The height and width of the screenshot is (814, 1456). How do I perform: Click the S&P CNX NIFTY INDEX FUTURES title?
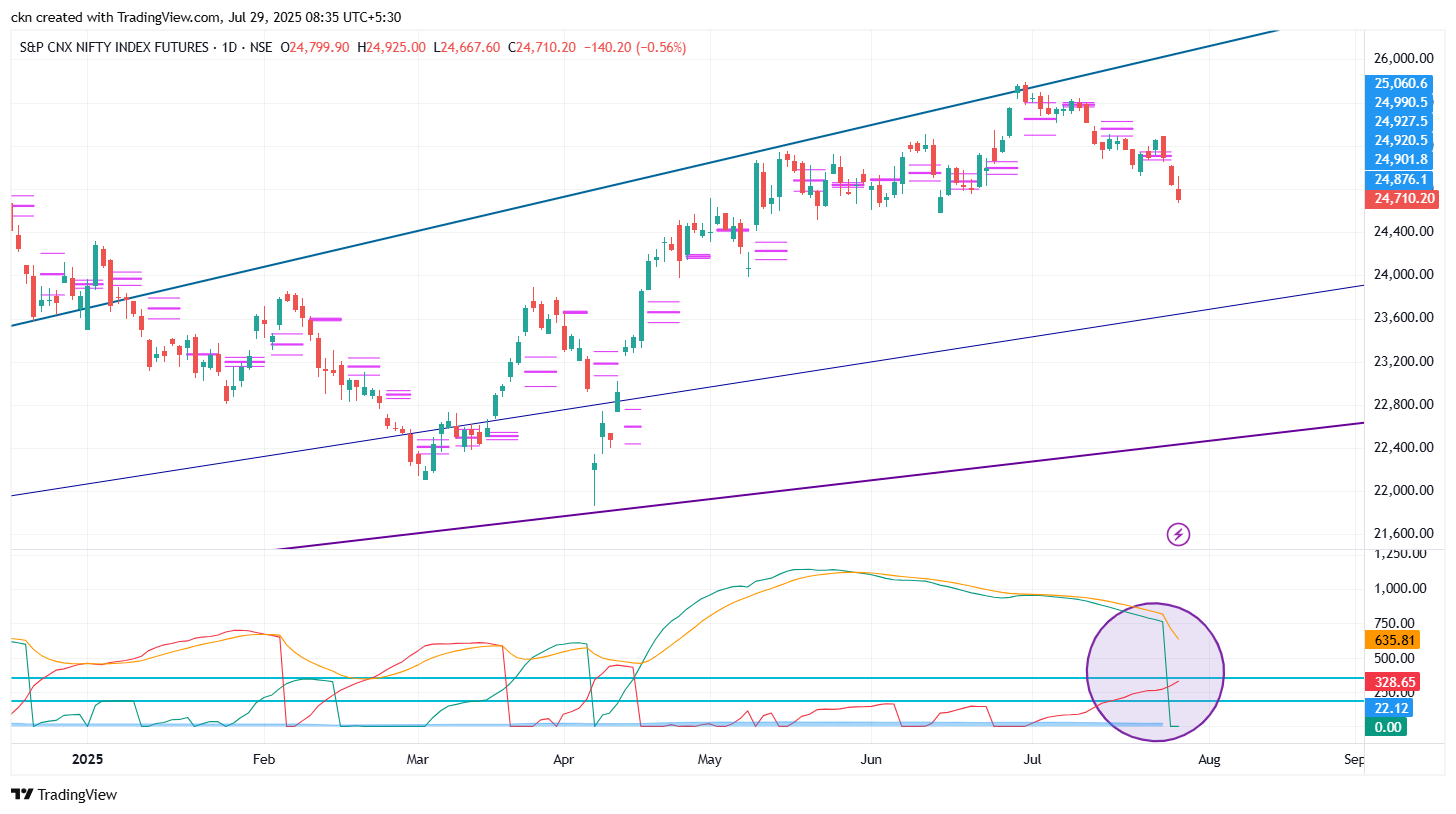(x=115, y=48)
